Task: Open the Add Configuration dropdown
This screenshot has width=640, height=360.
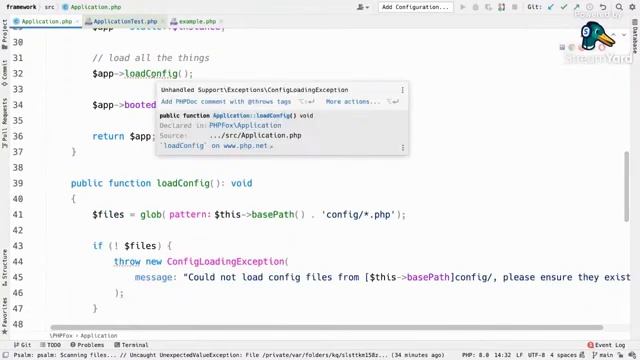Action: tap(416, 7)
